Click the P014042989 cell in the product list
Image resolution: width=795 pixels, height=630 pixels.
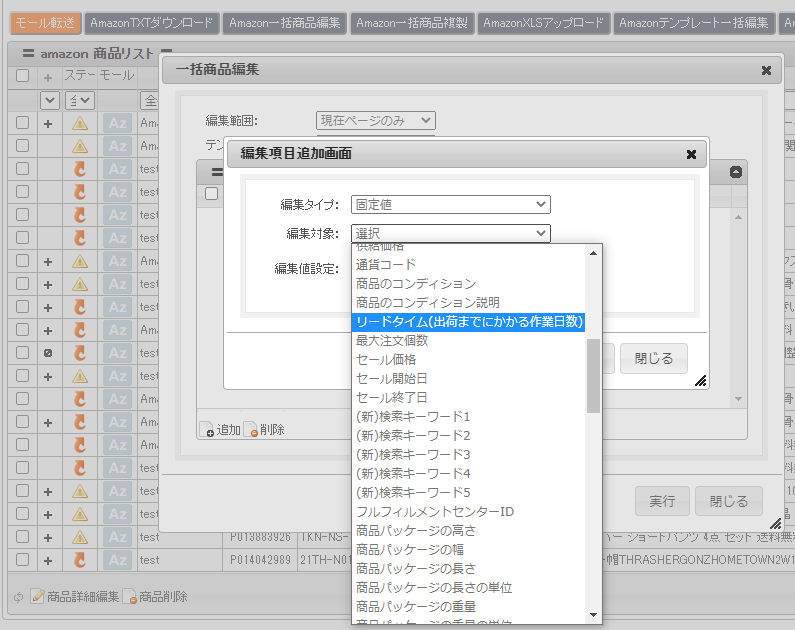(x=260, y=560)
